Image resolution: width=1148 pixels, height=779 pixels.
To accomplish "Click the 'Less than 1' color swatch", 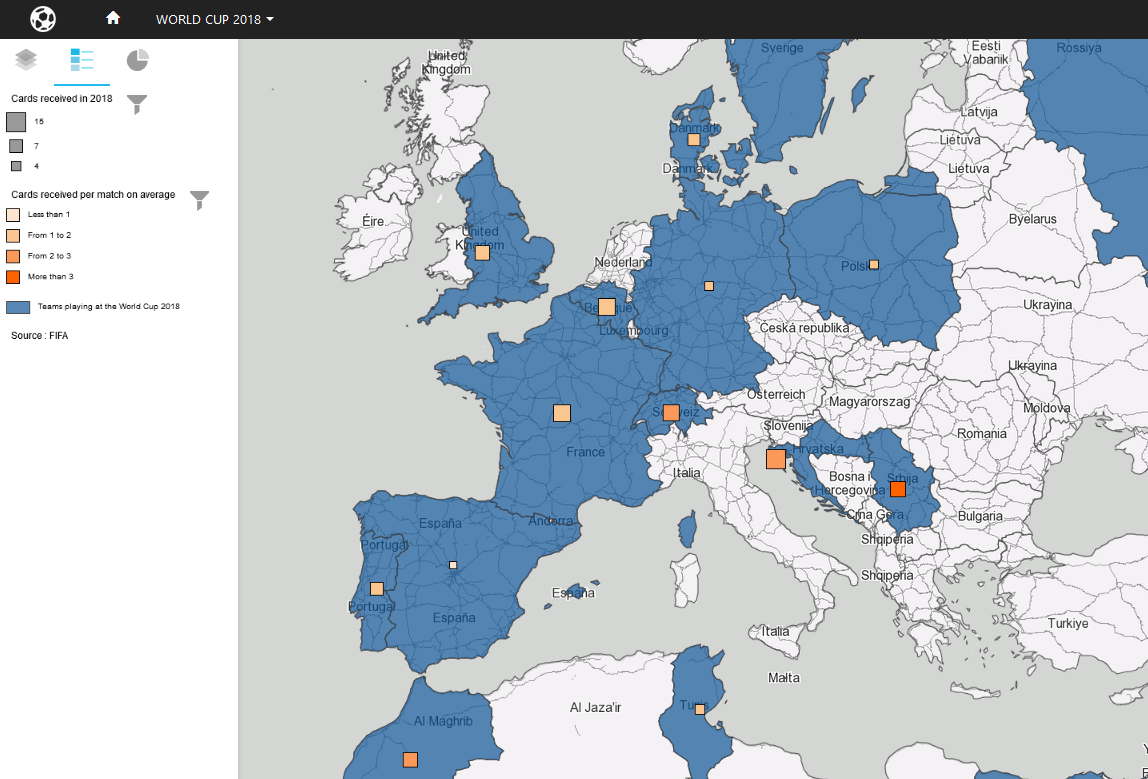I will point(13,215).
